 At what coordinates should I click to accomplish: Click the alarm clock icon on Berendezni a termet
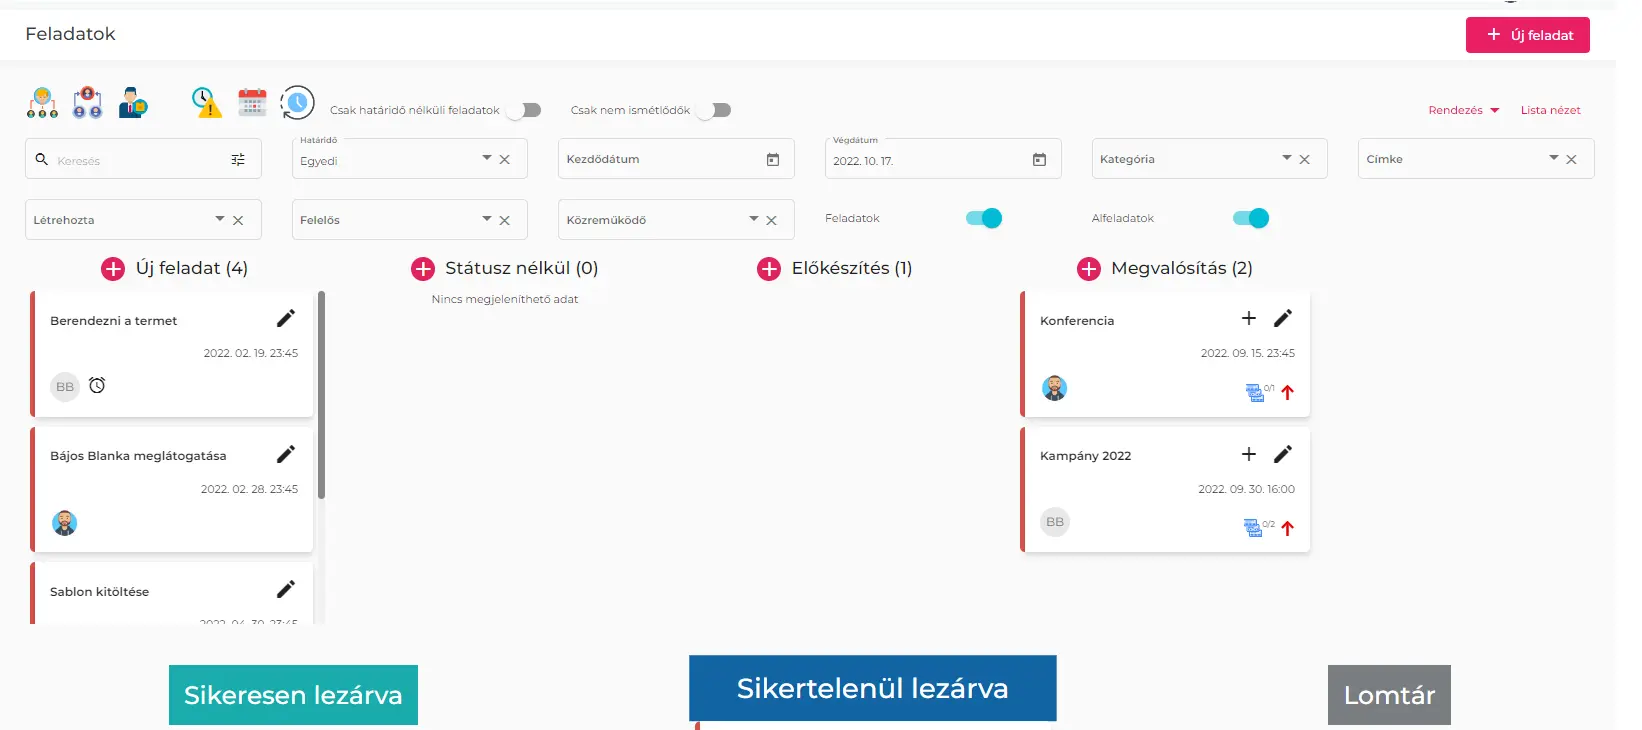pyautogui.click(x=97, y=385)
